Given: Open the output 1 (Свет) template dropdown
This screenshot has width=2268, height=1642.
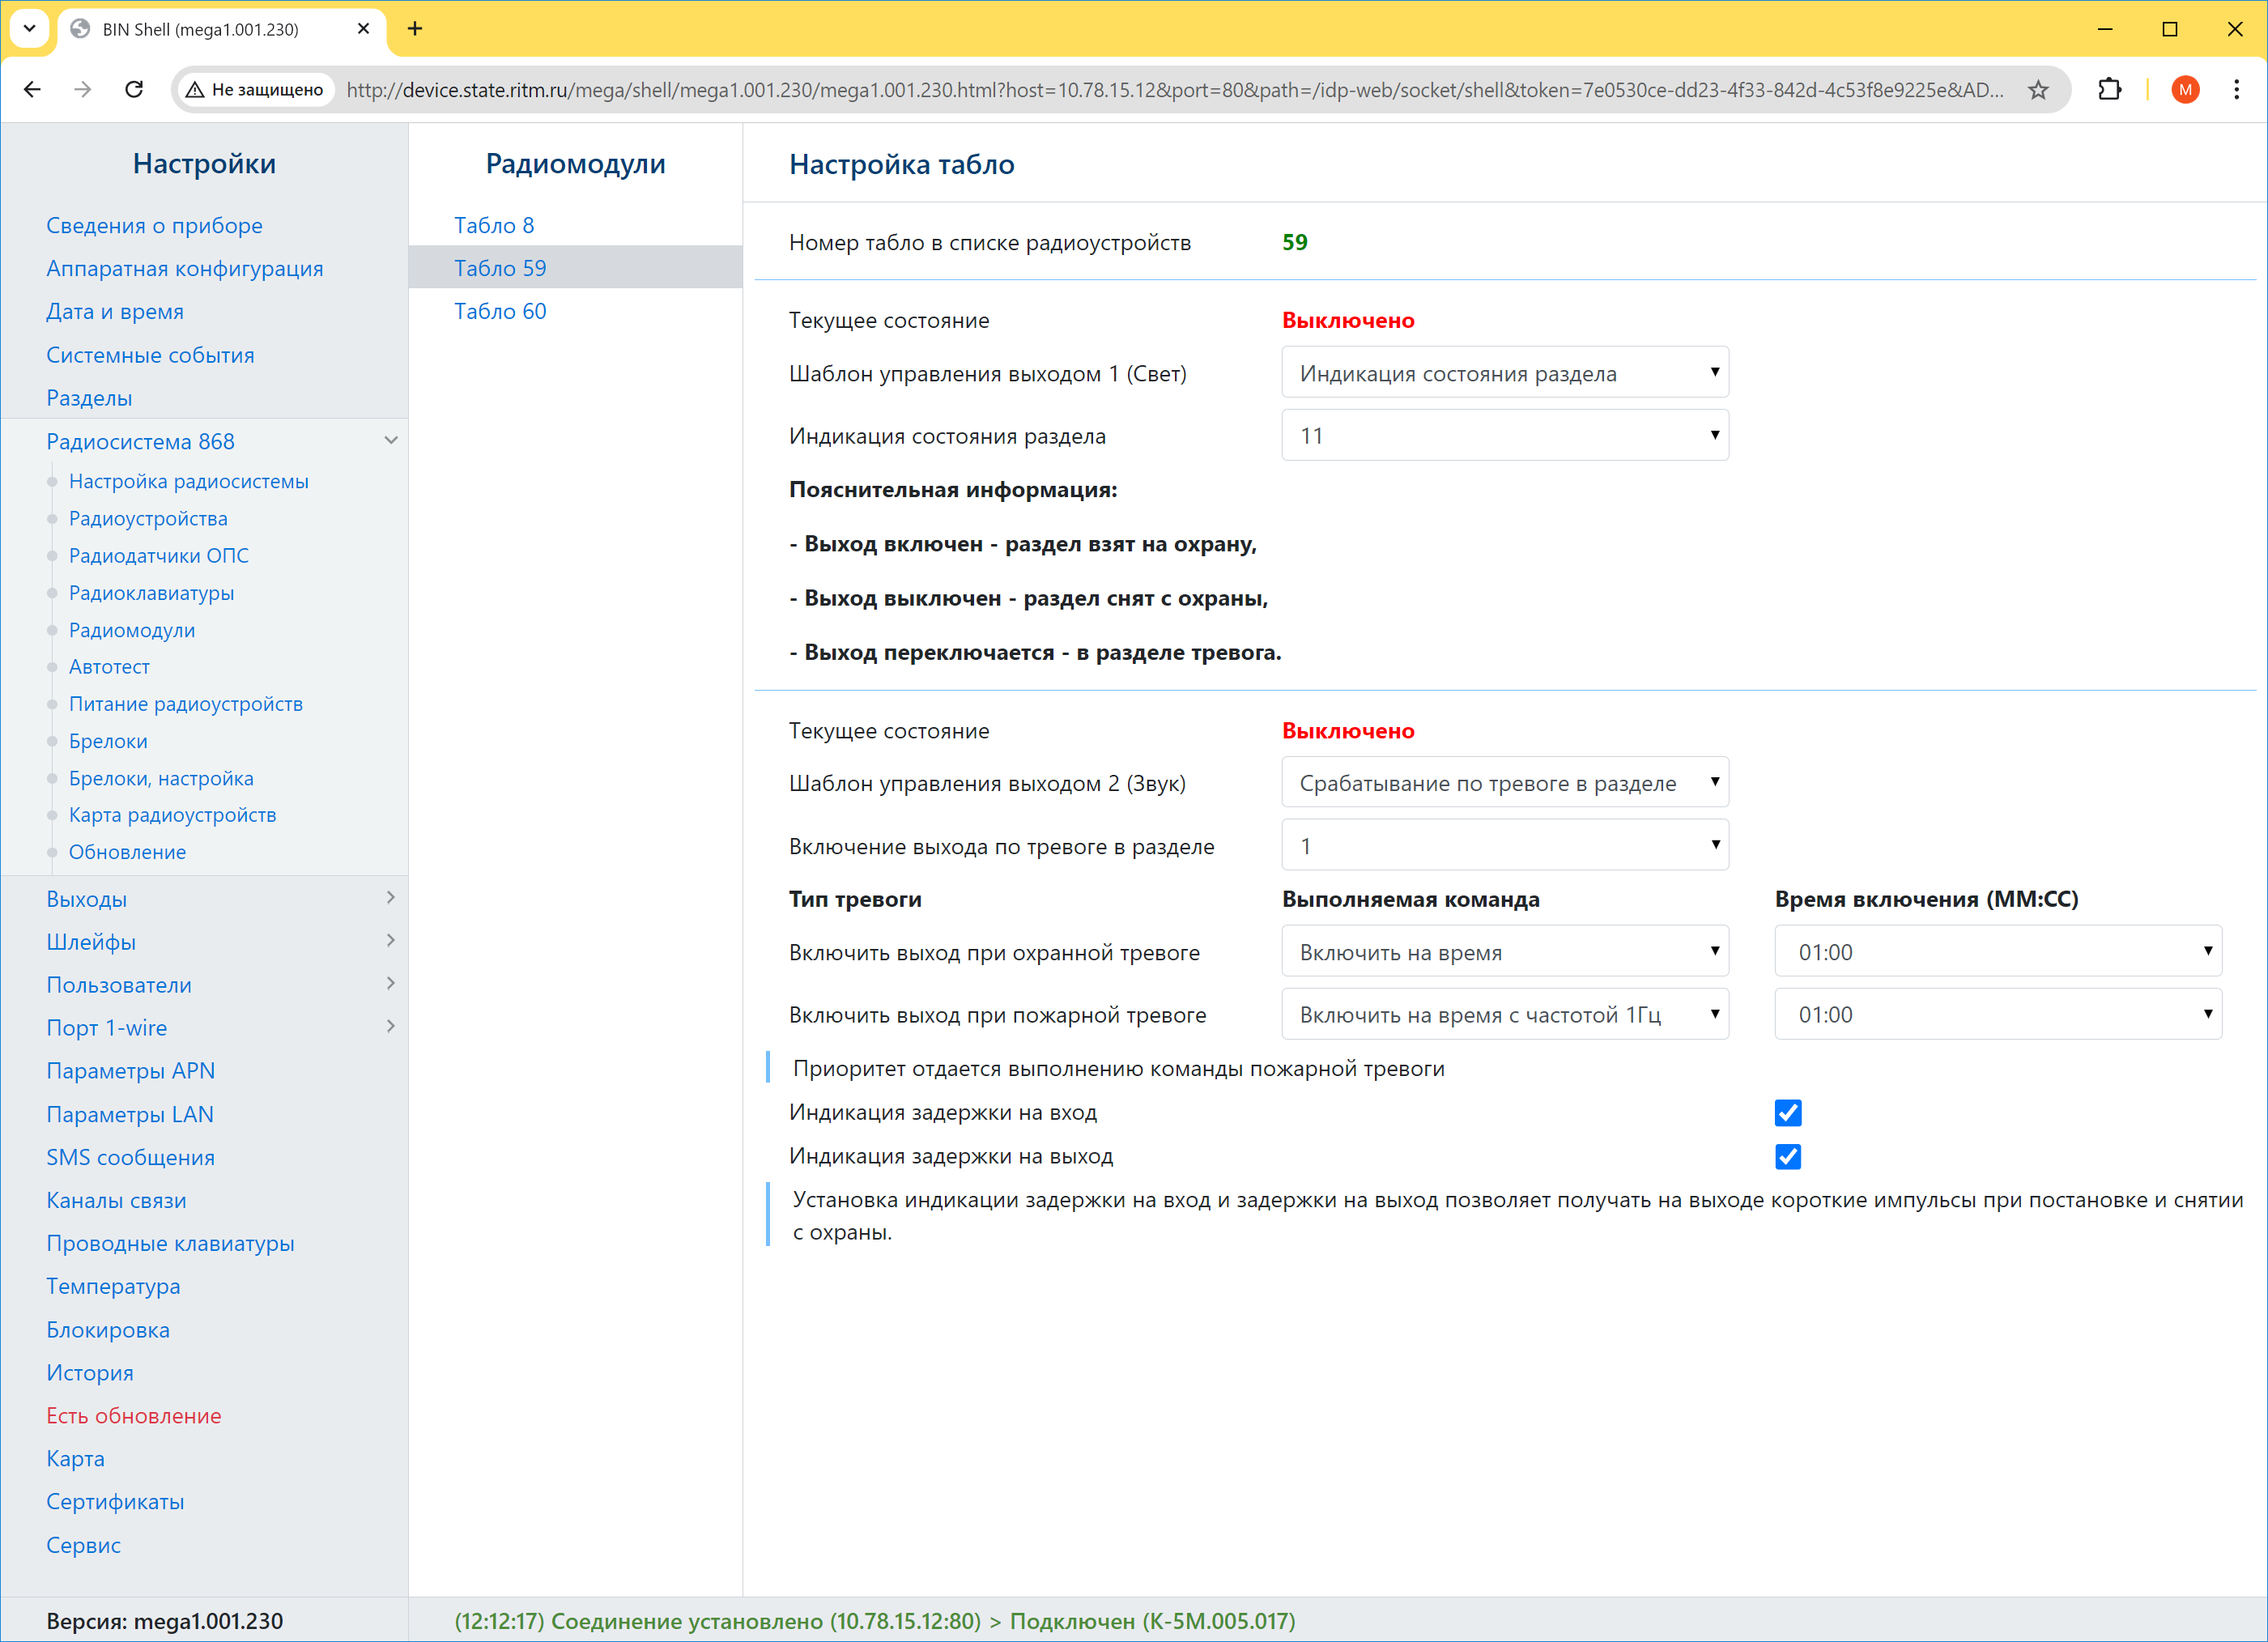Looking at the screenshot, I should click(1504, 373).
